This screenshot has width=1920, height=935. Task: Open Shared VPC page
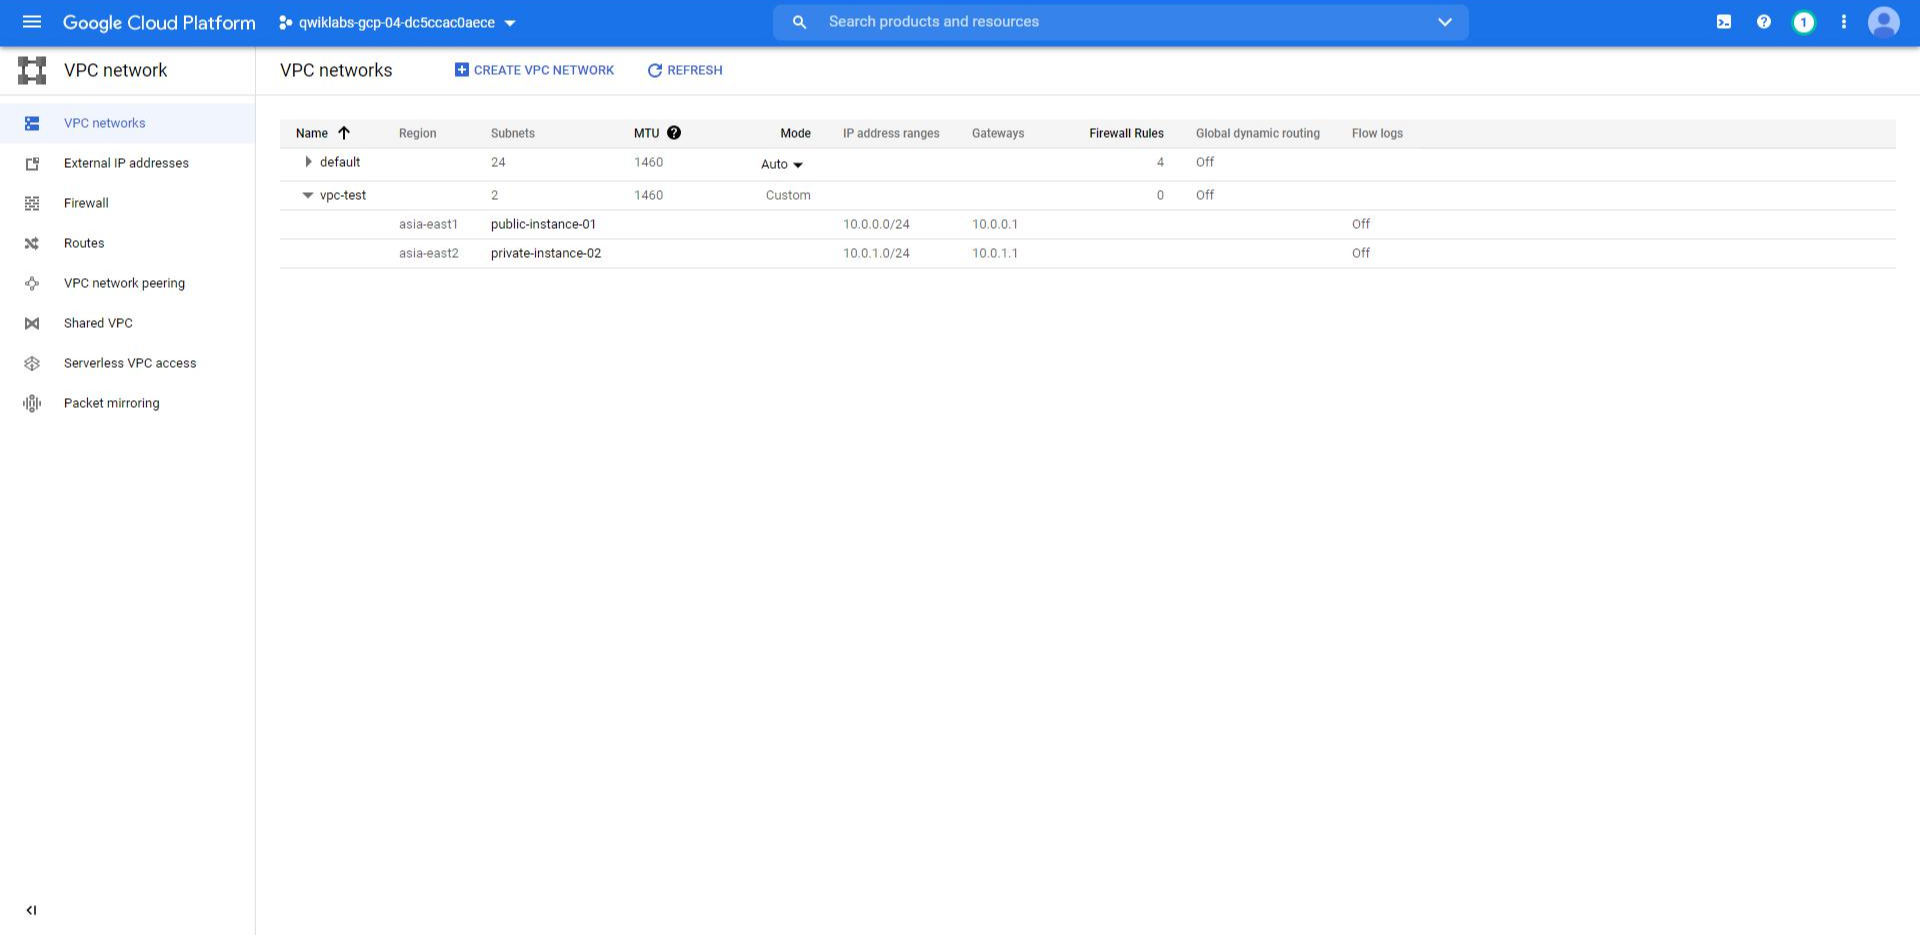pos(98,323)
